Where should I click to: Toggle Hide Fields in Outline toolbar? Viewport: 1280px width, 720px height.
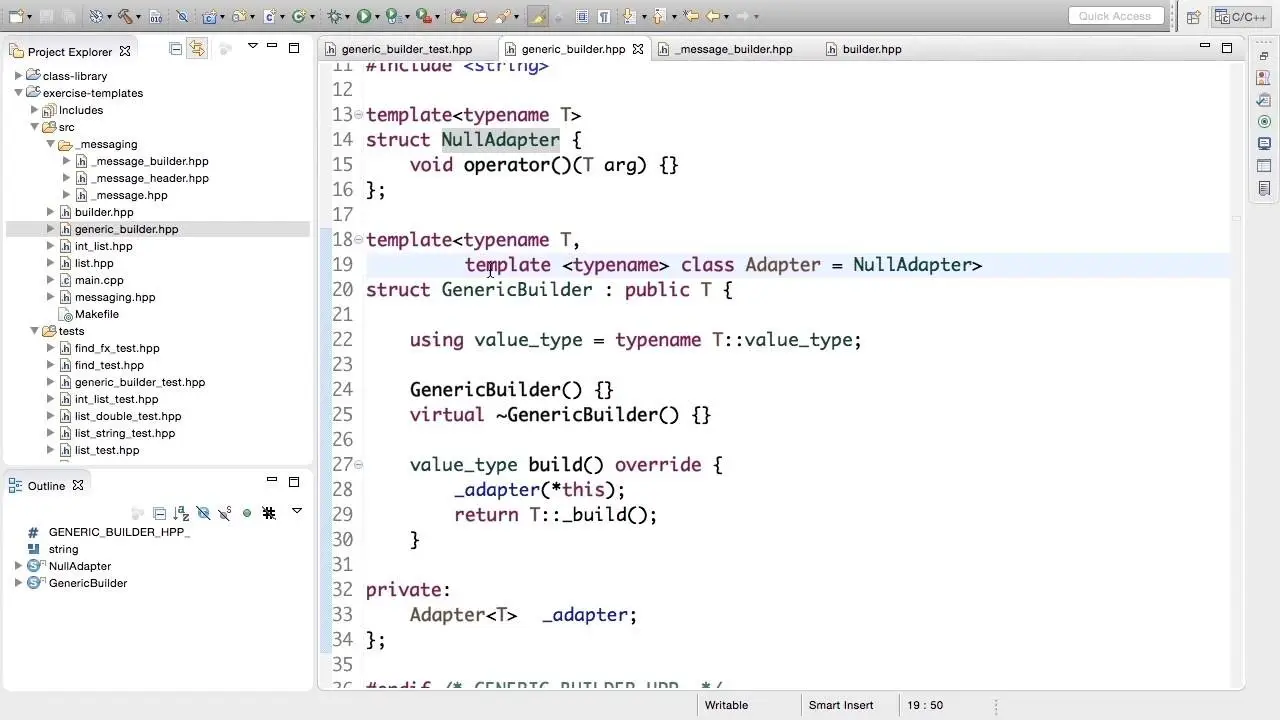tap(203, 513)
